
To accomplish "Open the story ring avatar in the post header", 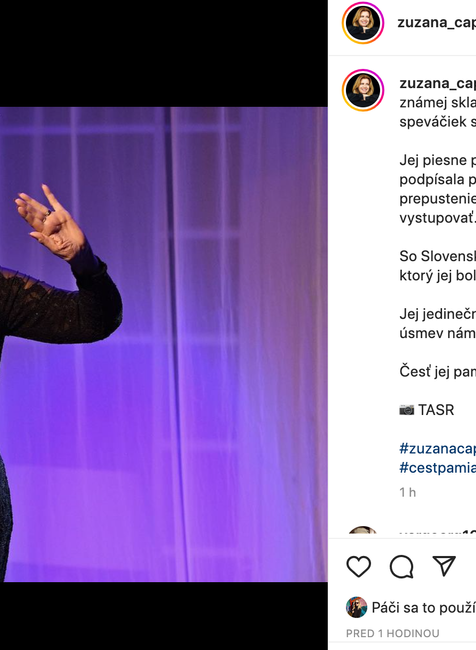I will 363,23.
